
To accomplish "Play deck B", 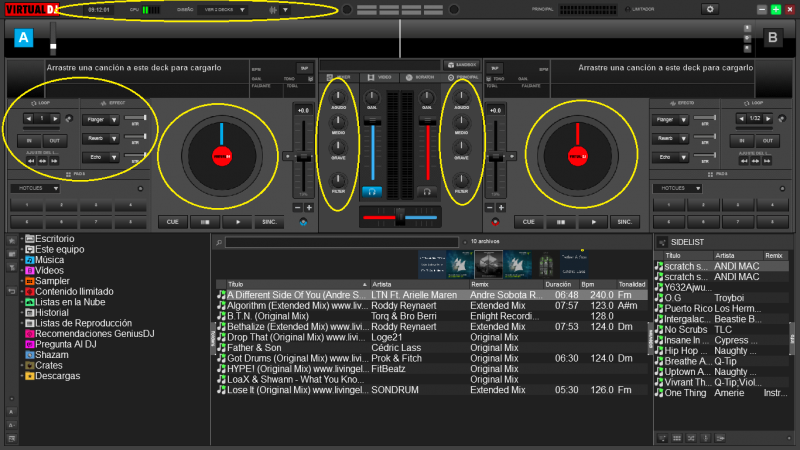I will tap(593, 222).
